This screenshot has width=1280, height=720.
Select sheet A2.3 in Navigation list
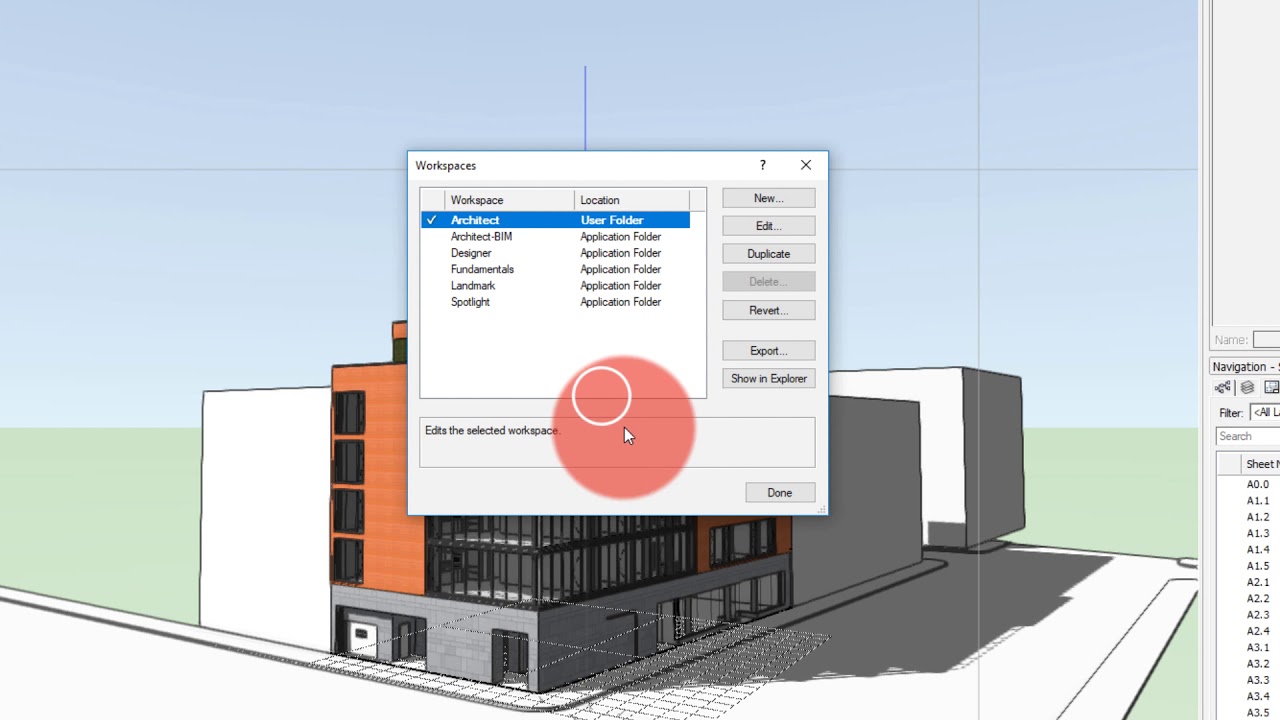[x=1257, y=615]
